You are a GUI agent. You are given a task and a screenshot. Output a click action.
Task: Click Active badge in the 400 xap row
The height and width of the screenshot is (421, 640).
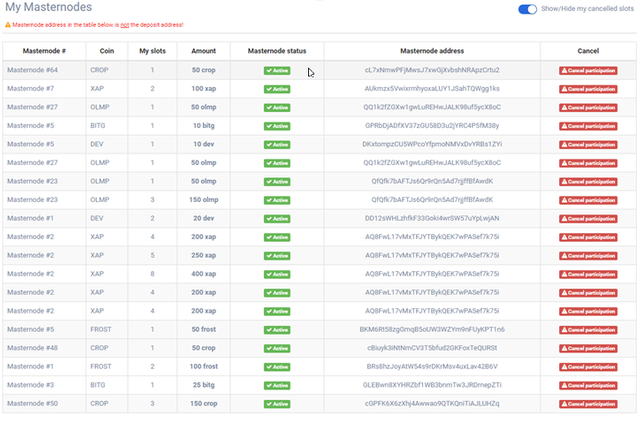277,274
